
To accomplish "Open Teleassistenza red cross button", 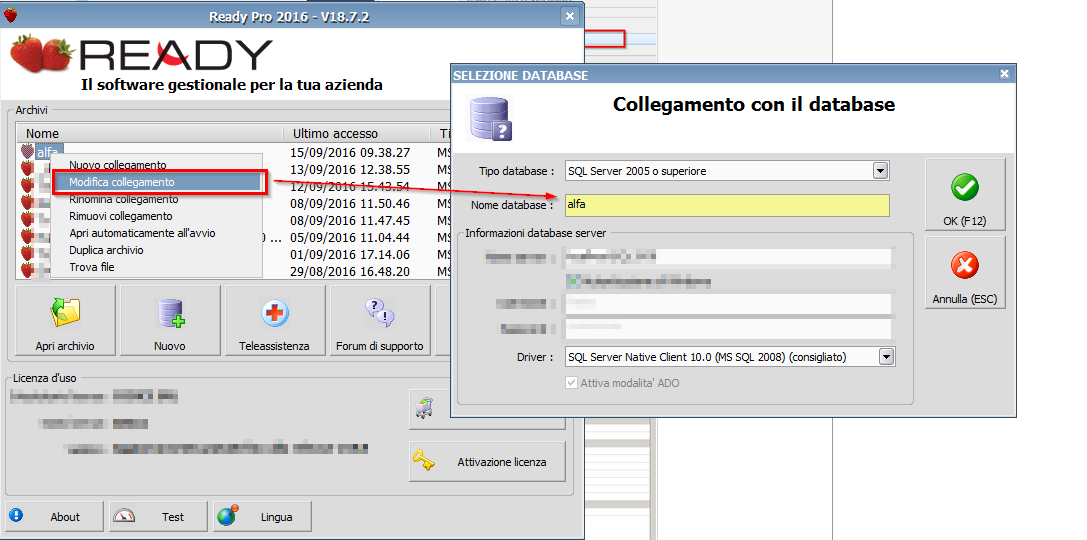I will tap(275, 320).
